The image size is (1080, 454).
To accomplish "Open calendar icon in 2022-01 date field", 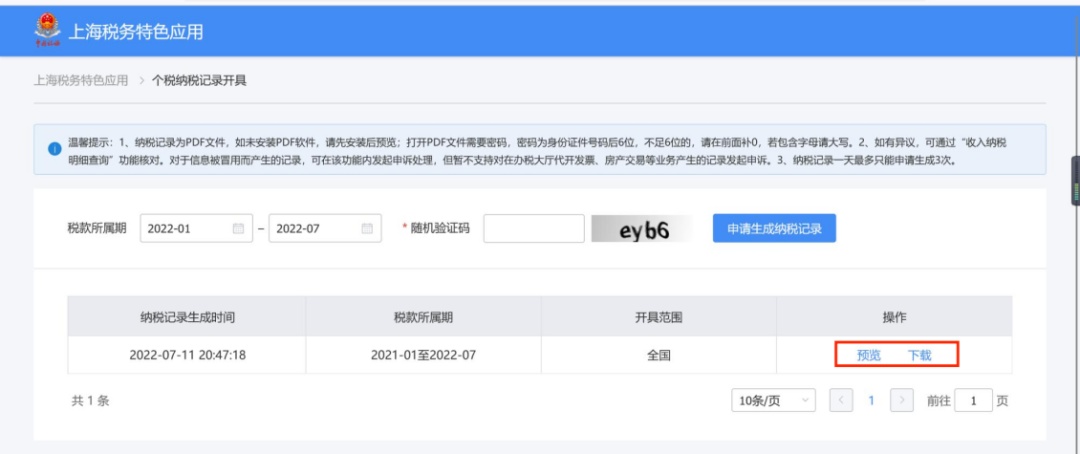I will pyautogui.click(x=238, y=229).
